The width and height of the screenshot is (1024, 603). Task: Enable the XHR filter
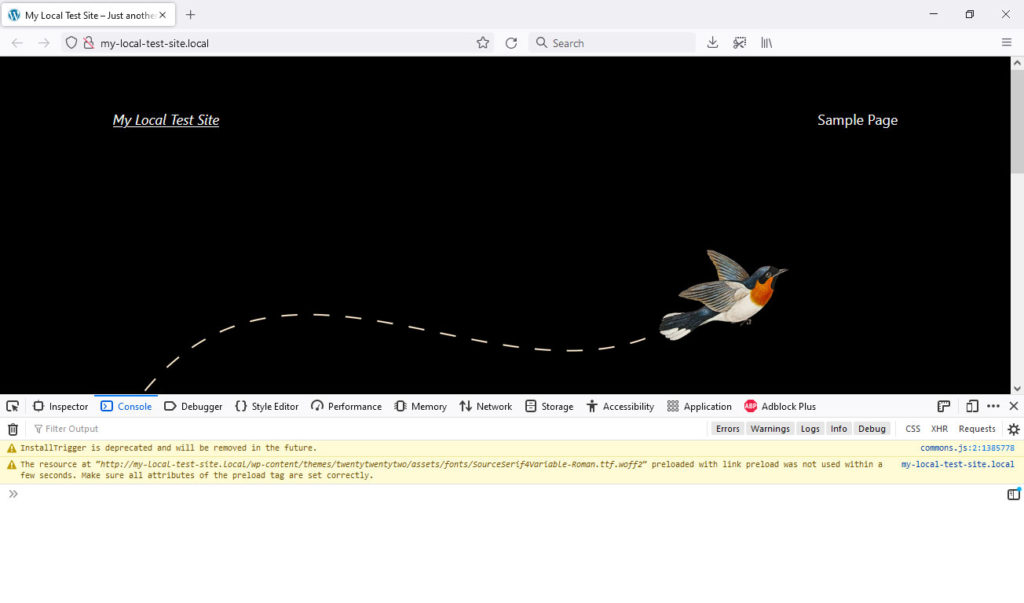point(939,429)
